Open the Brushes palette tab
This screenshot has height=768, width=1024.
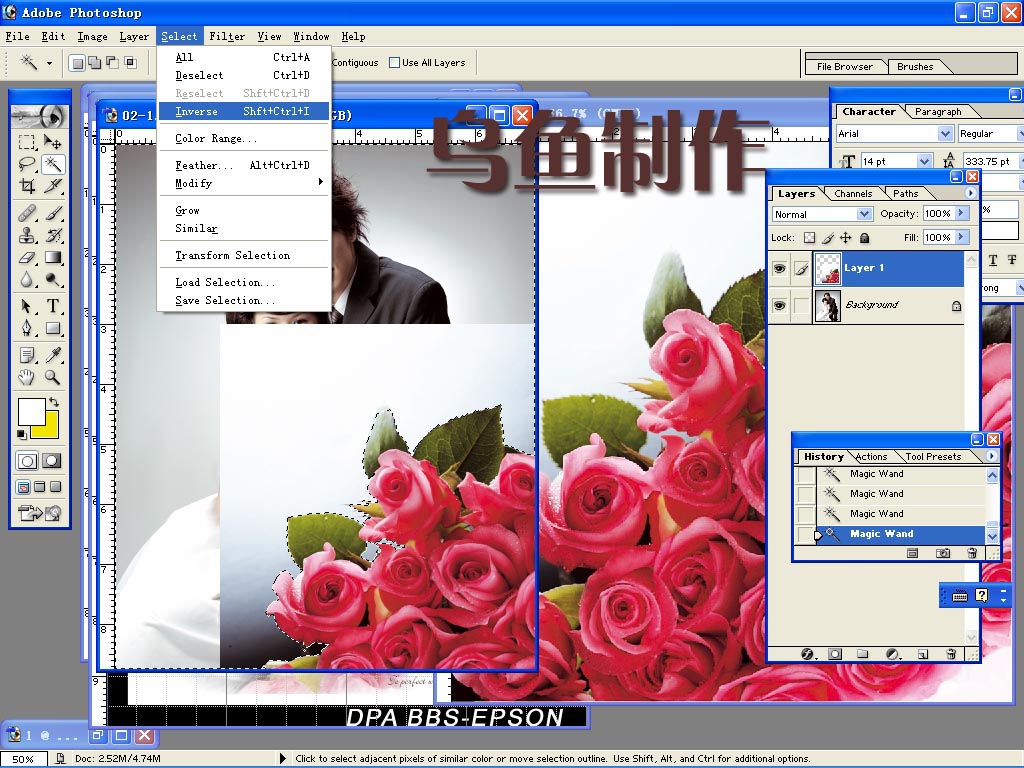[915, 67]
